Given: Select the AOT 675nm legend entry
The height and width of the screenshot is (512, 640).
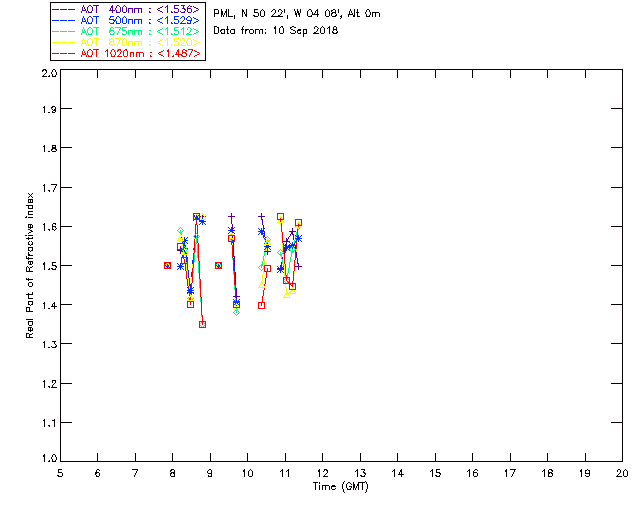Looking at the screenshot, I should [x=126, y=31].
